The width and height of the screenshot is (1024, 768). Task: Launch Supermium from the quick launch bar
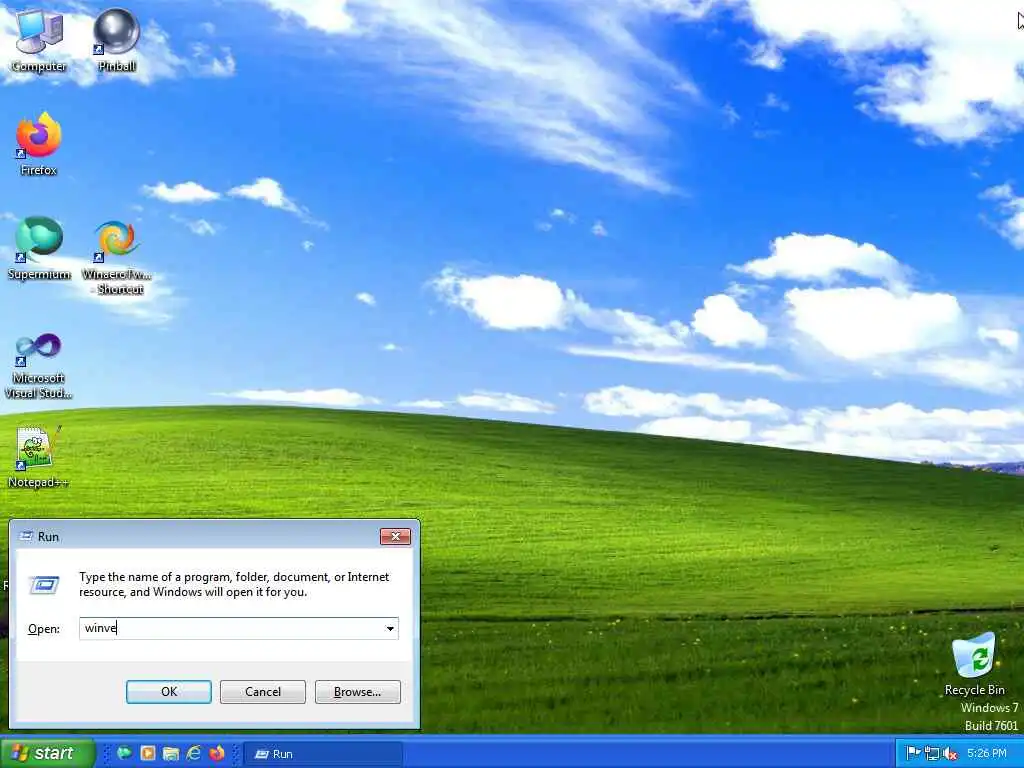[x=123, y=753]
